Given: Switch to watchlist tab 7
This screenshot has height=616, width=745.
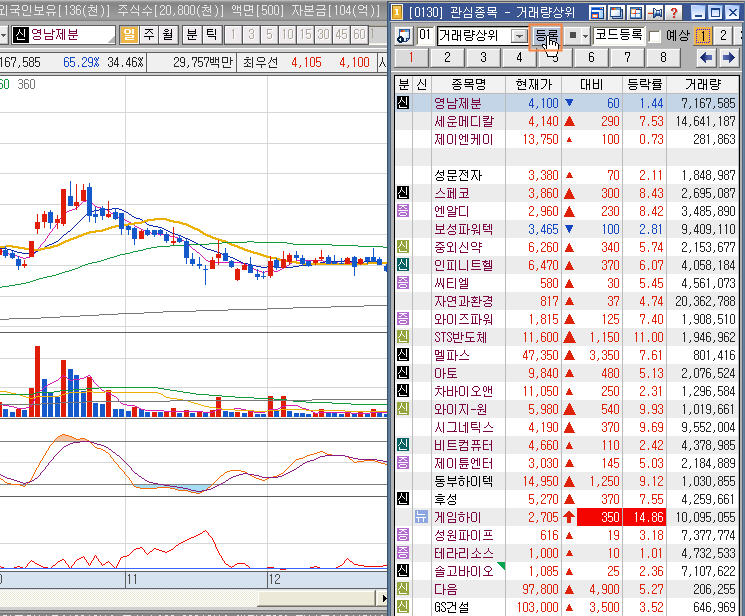Looking at the screenshot, I should click(x=627, y=58).
